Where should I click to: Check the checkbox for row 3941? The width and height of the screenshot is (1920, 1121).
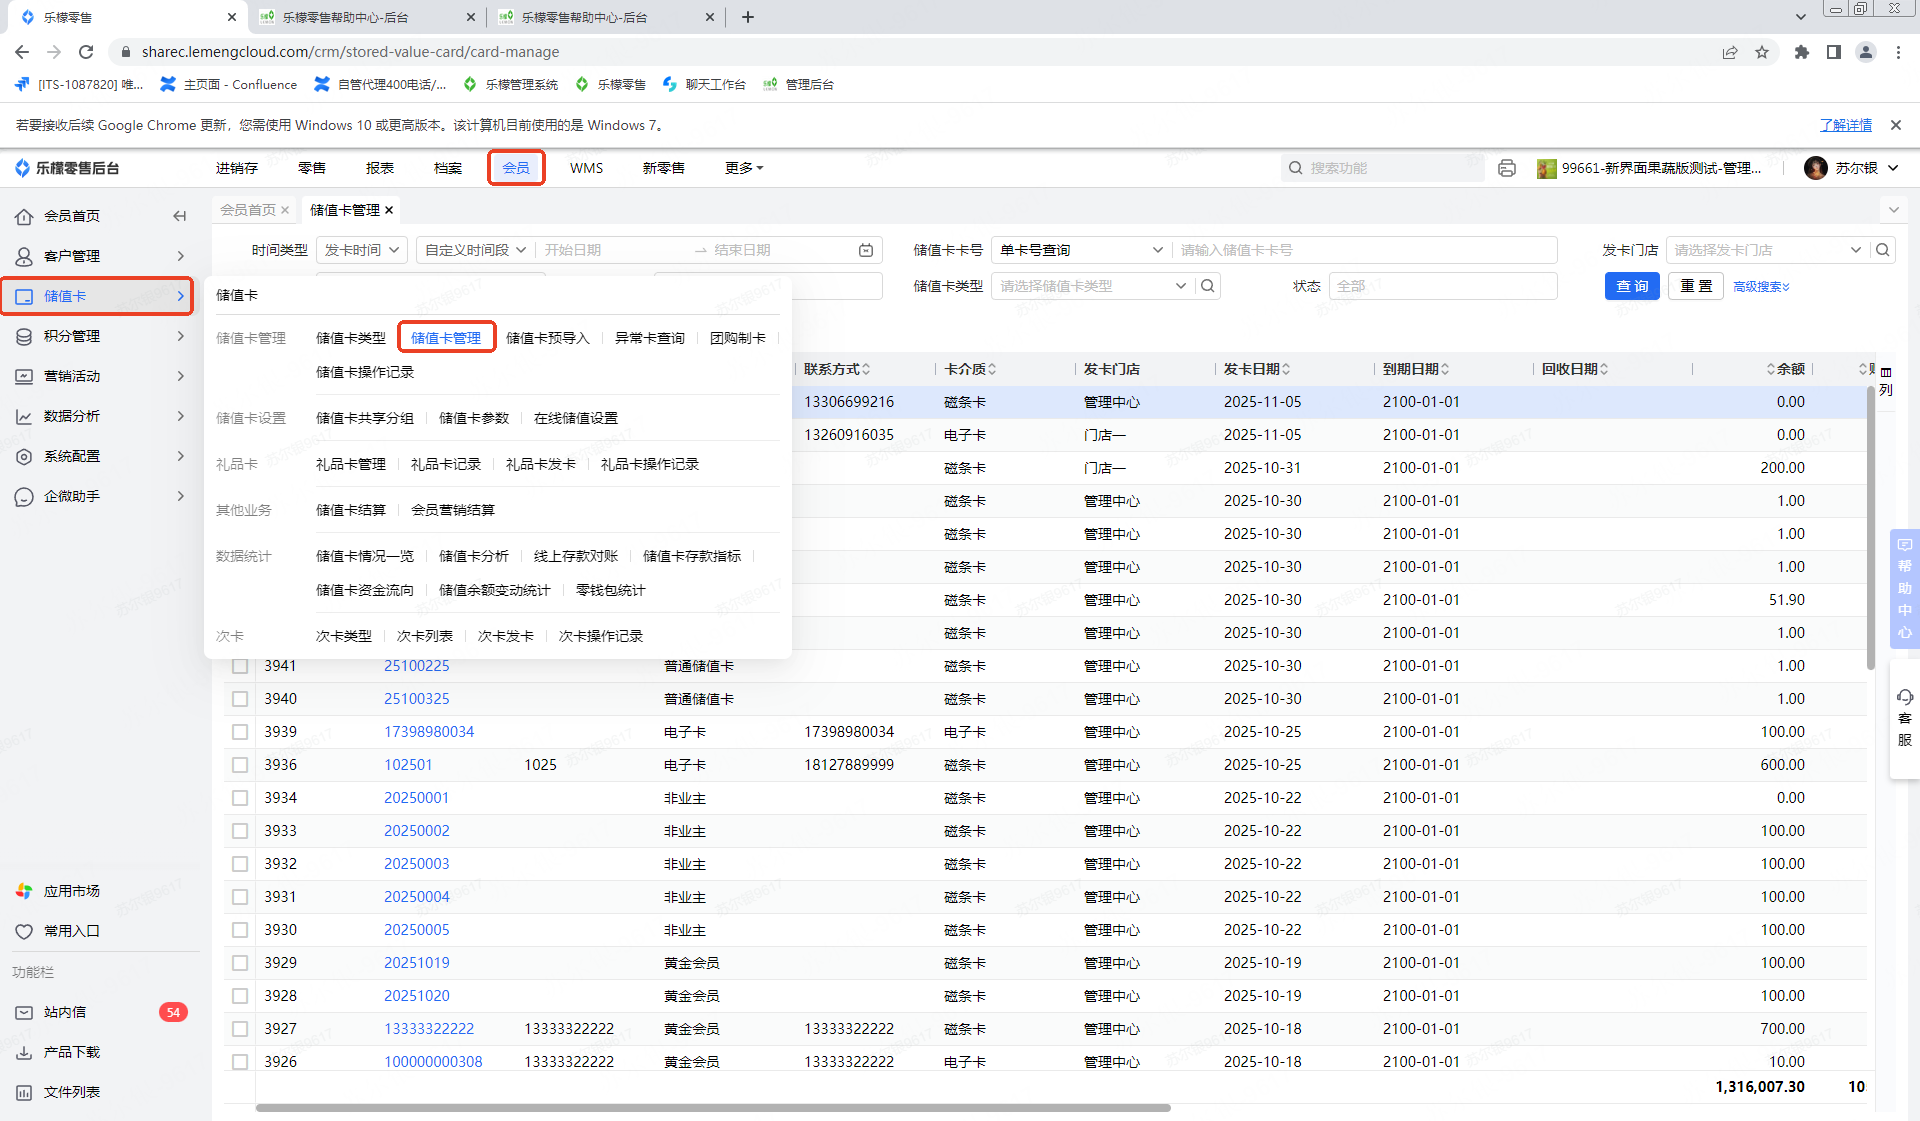(240, 666)
